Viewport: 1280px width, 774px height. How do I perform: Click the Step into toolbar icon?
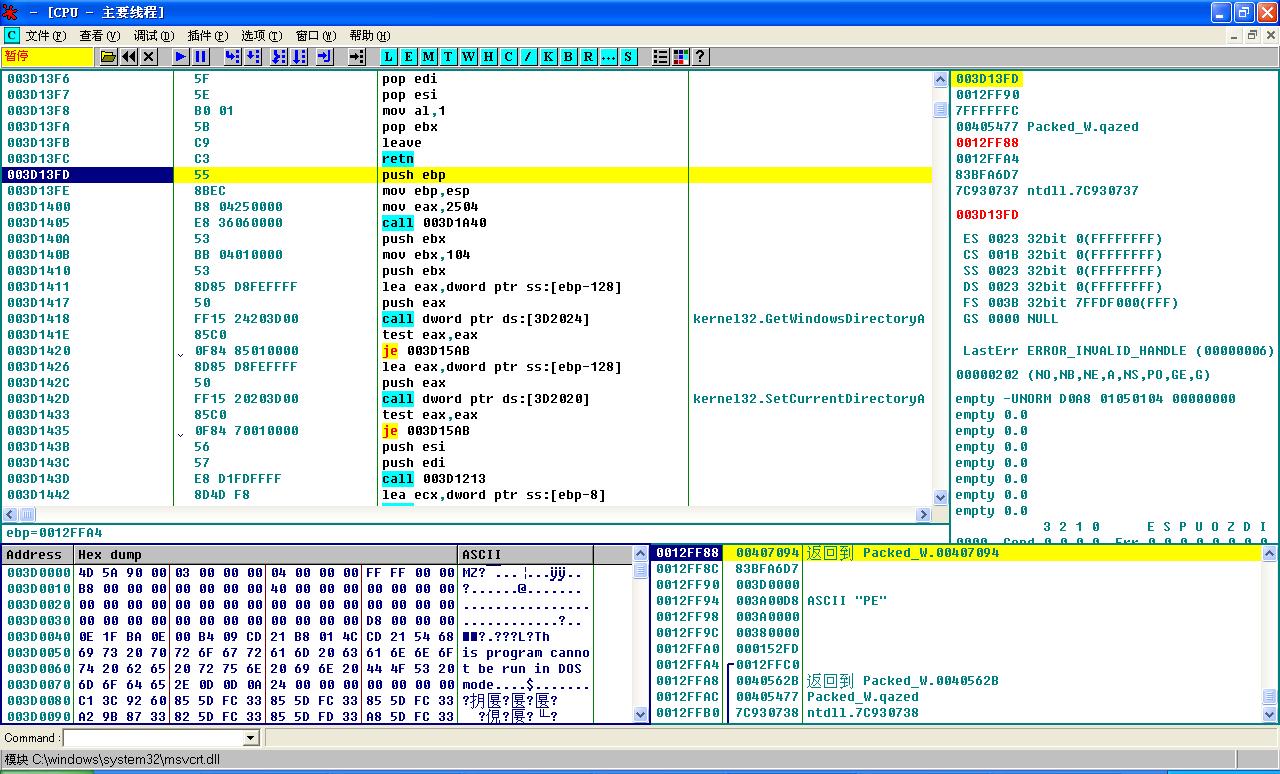(x=233, y=57)
